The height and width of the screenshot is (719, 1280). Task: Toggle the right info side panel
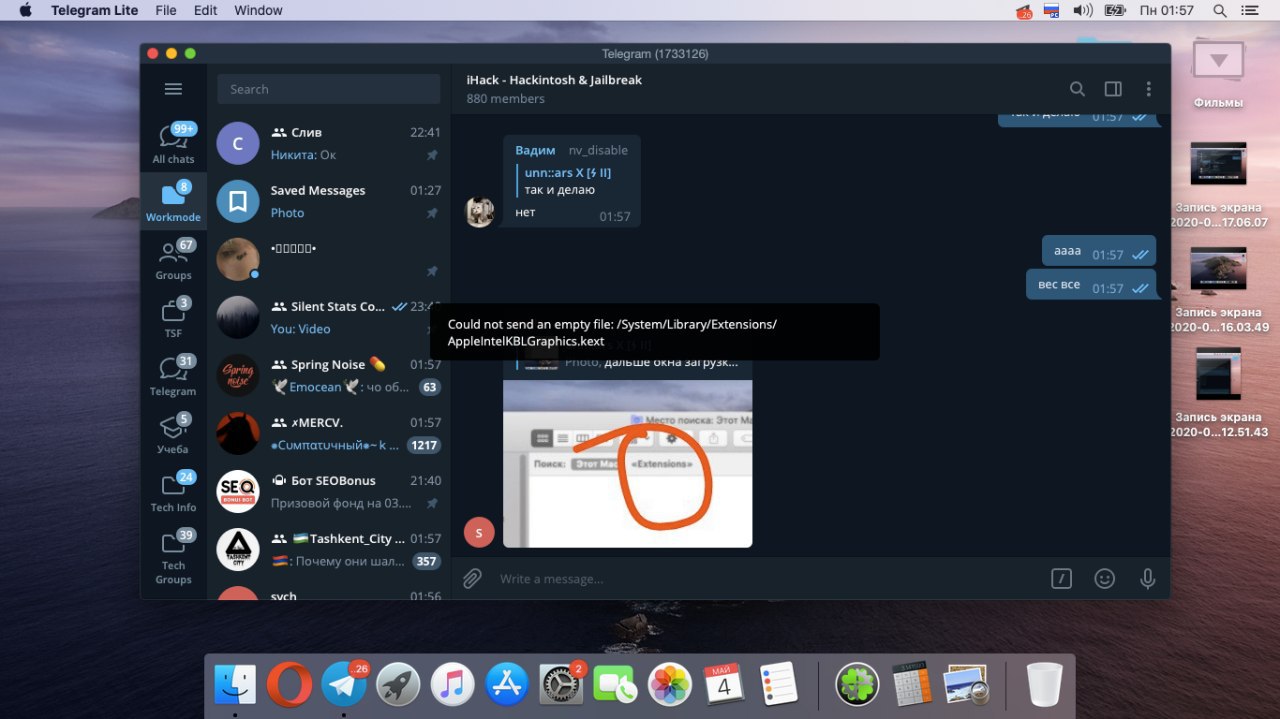point(1113,89)
